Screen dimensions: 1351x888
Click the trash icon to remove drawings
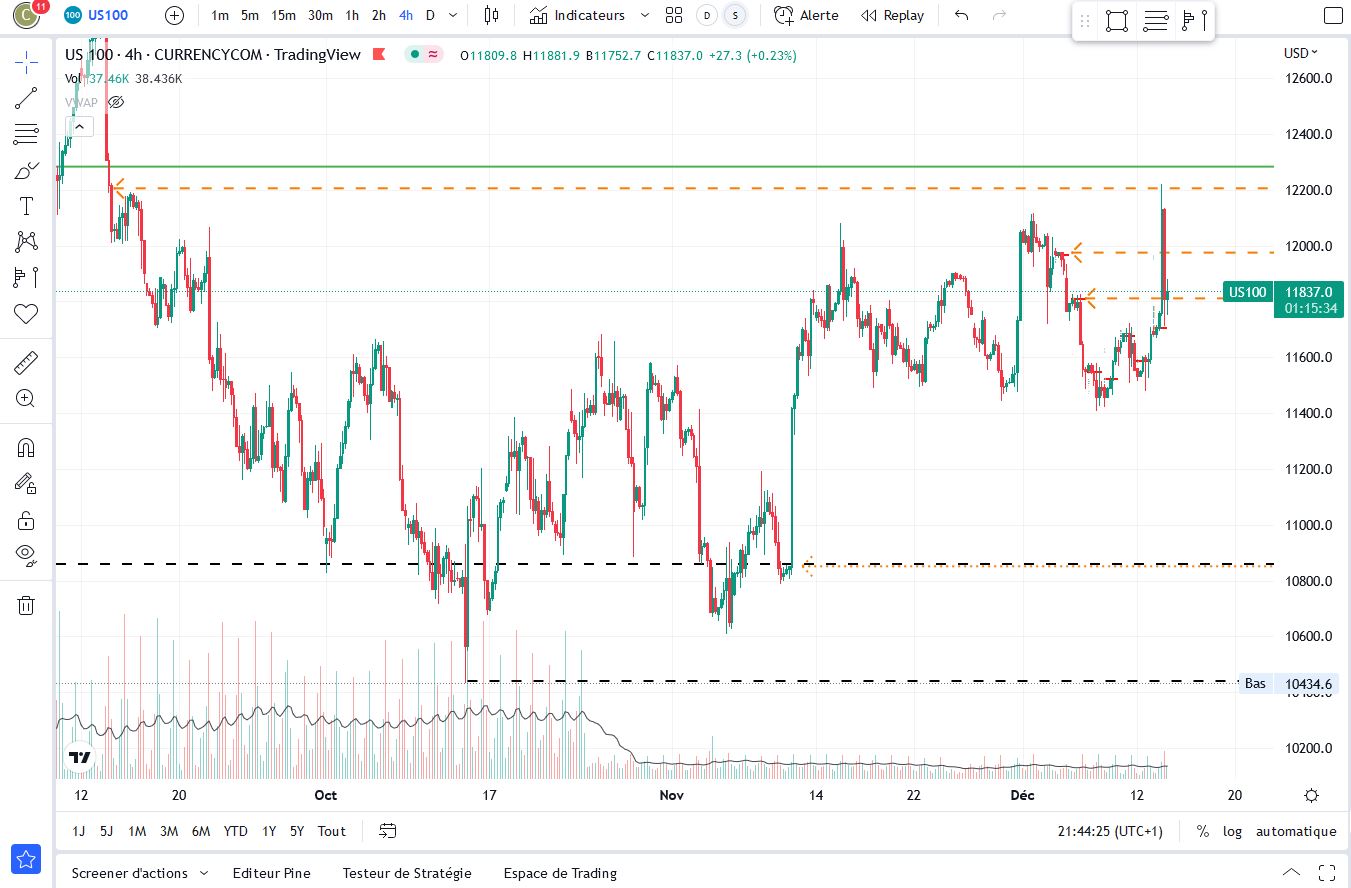(x=26, y=605)
